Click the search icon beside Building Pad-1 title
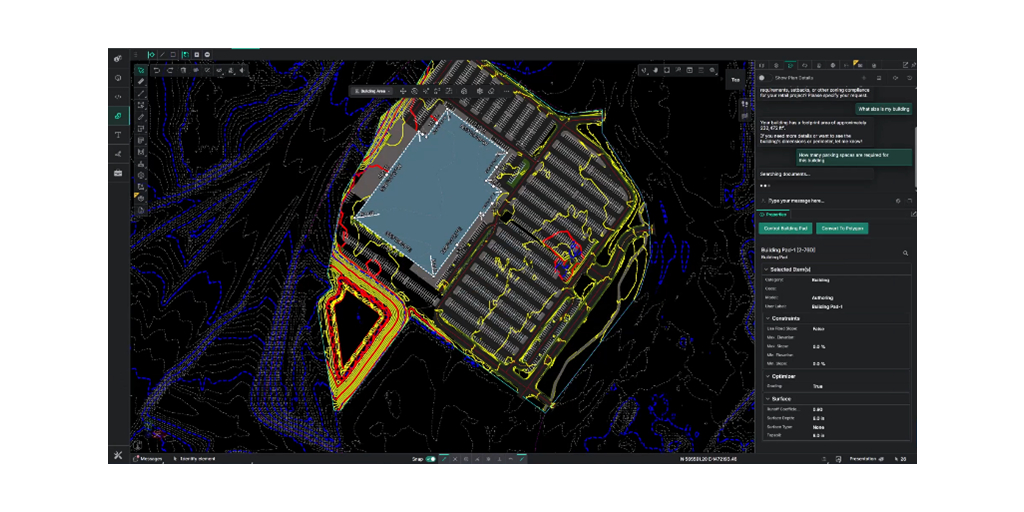1024x512 pixels. point(905,254)
